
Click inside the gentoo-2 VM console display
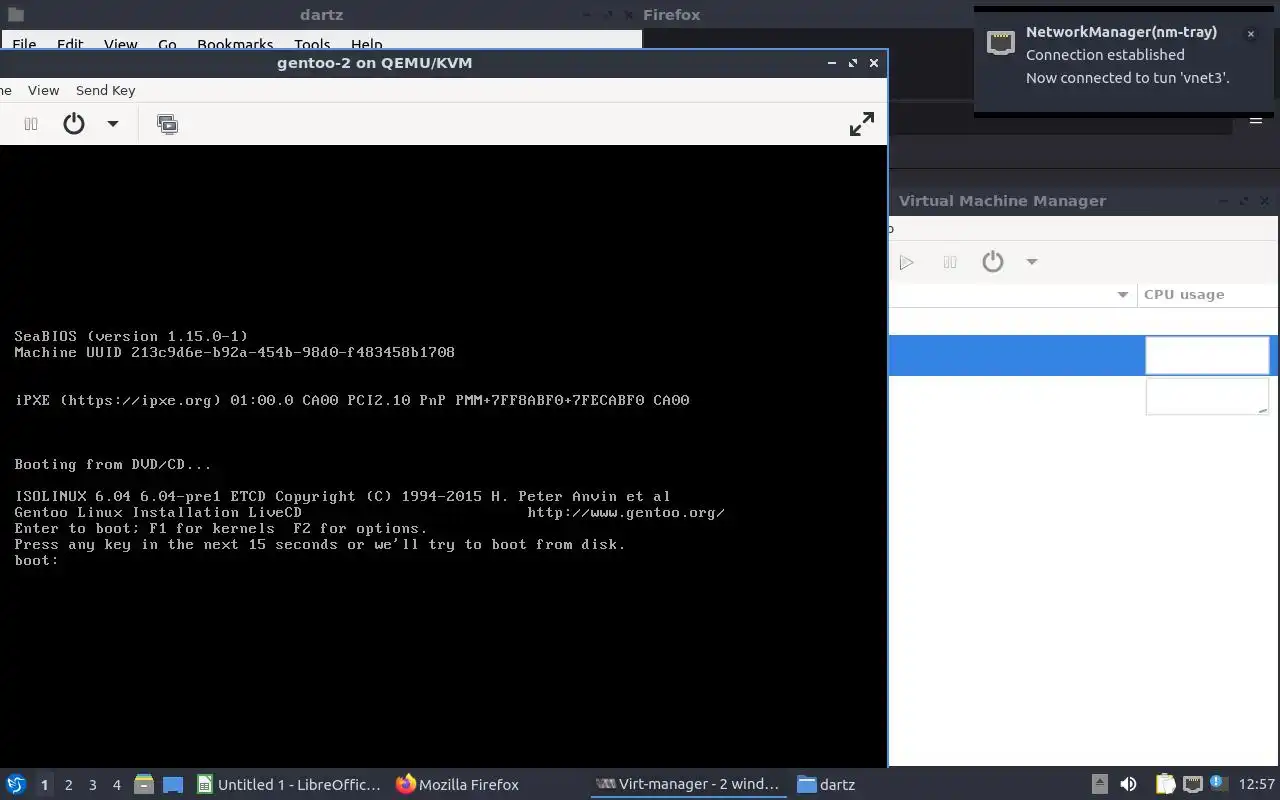click(x=443, y=456)
